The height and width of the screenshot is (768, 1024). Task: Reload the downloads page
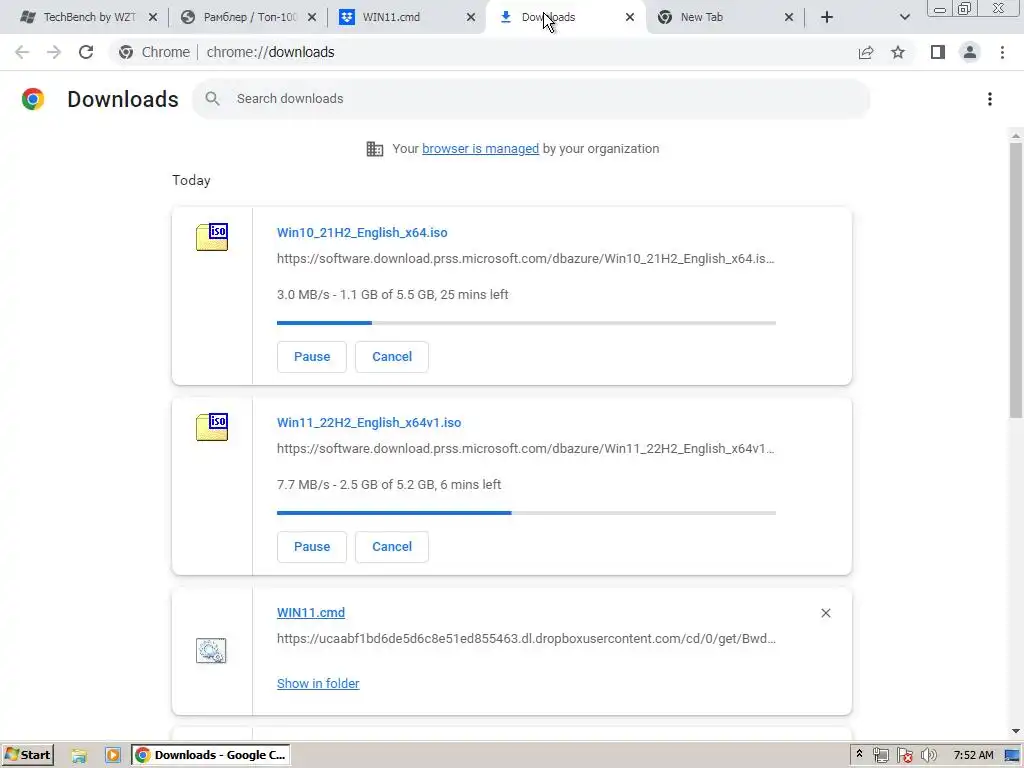tap(86, 52)
